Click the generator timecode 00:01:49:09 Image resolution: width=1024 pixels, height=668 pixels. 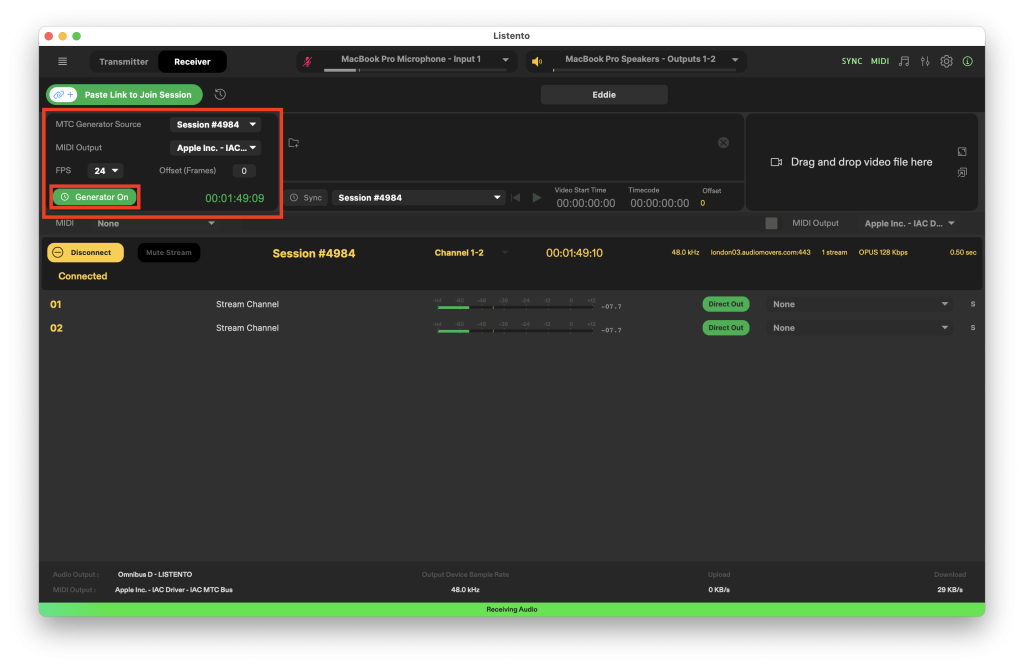234,199
